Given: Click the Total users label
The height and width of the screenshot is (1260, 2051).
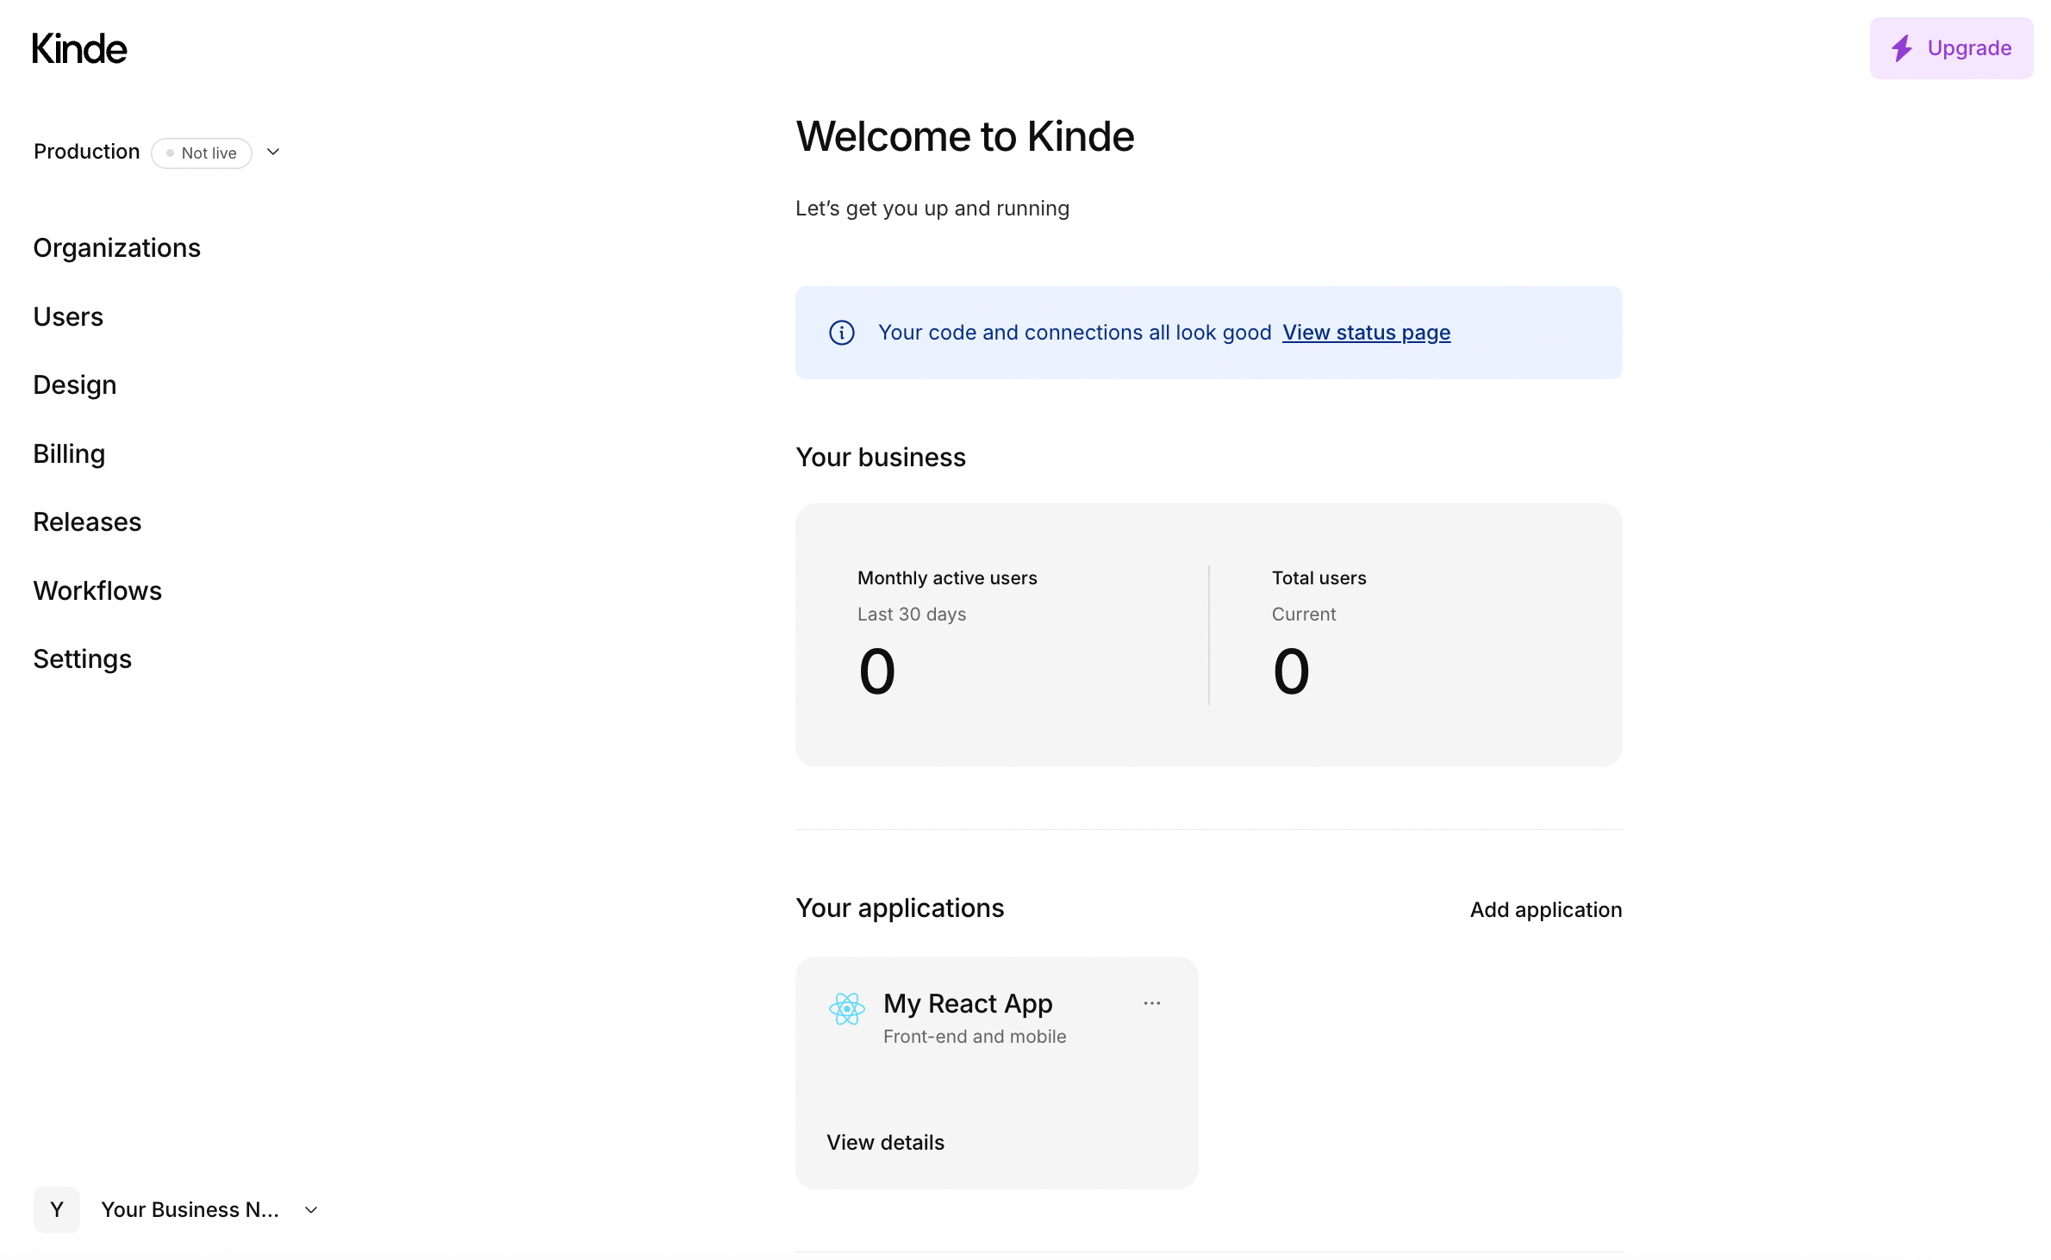Looking at the screenshot, I should point(1318,578).
